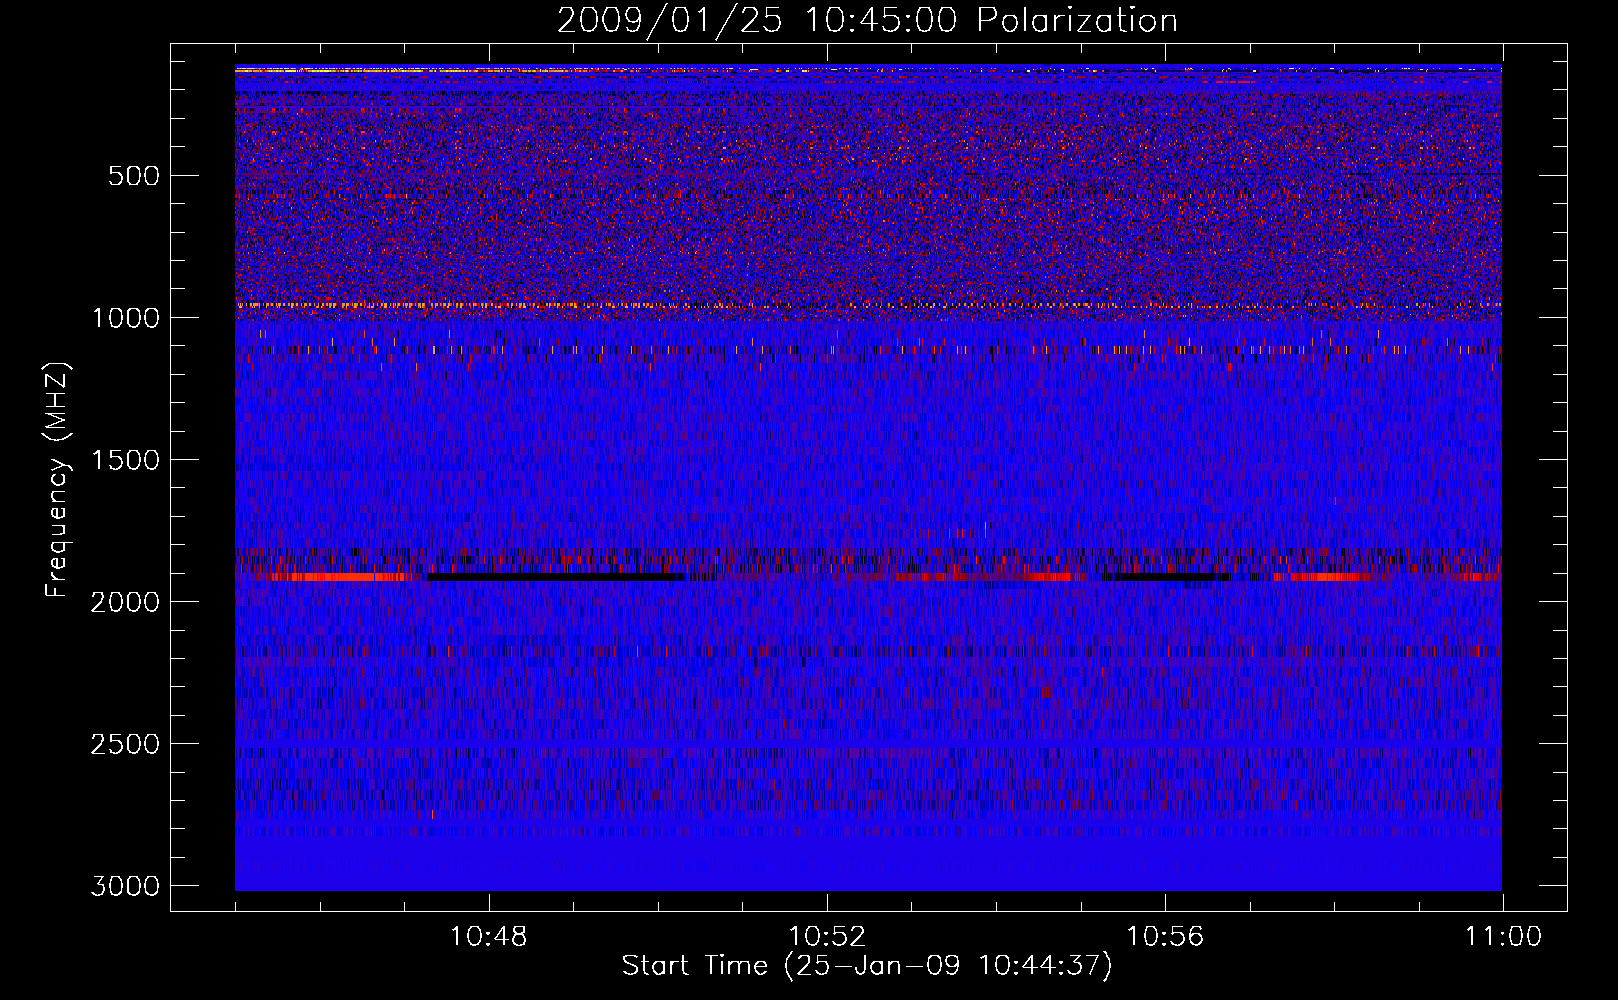Click the 2500 frequency tick label
The image size is (1618, 1000).
(x=126, y=744)
